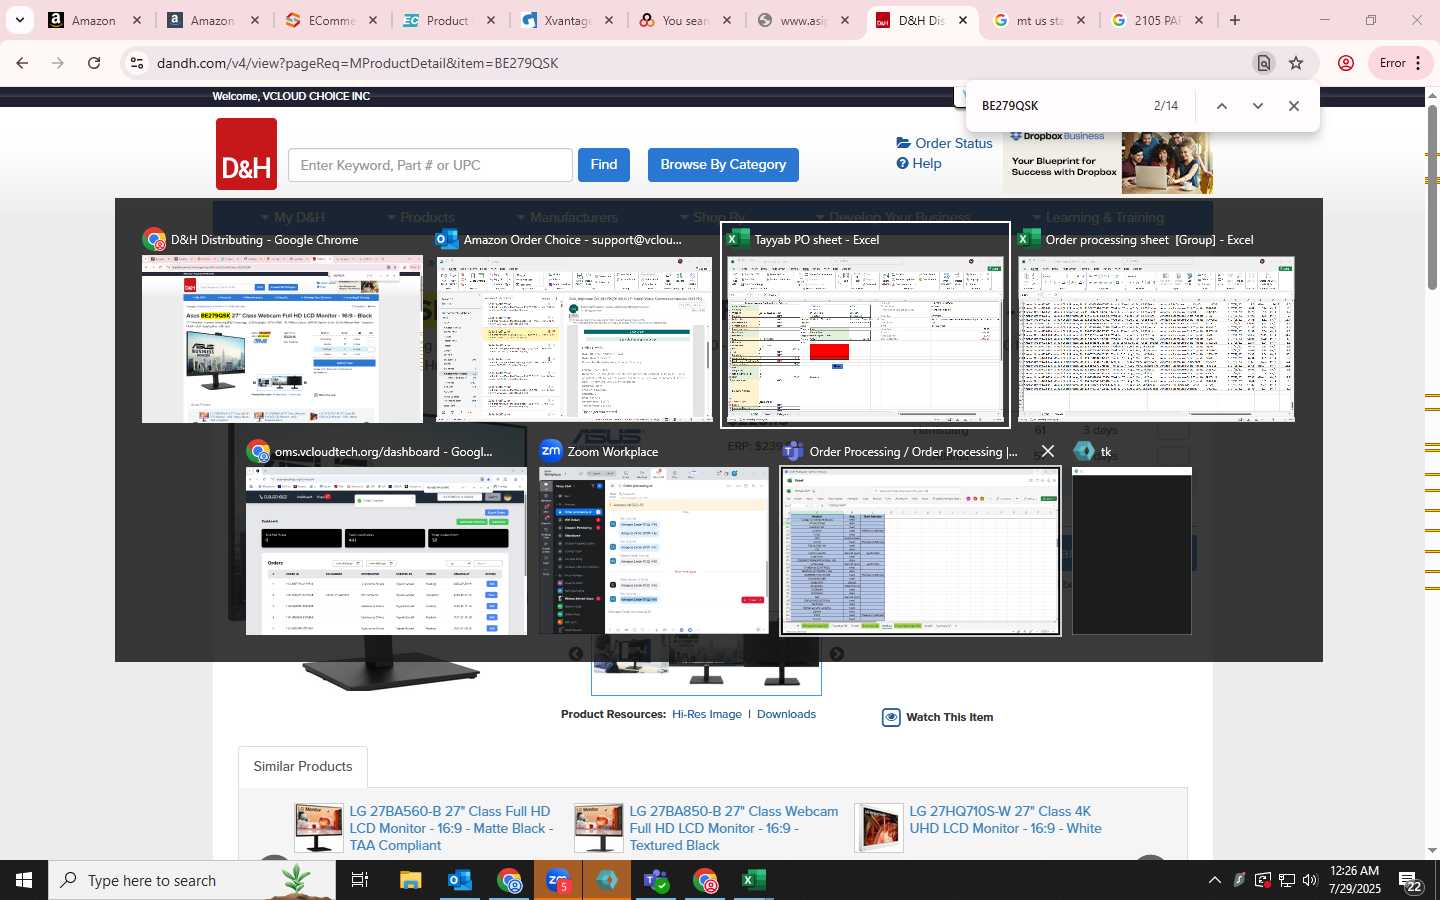
Task: Open the Windows Start menu
Action: 24,880
